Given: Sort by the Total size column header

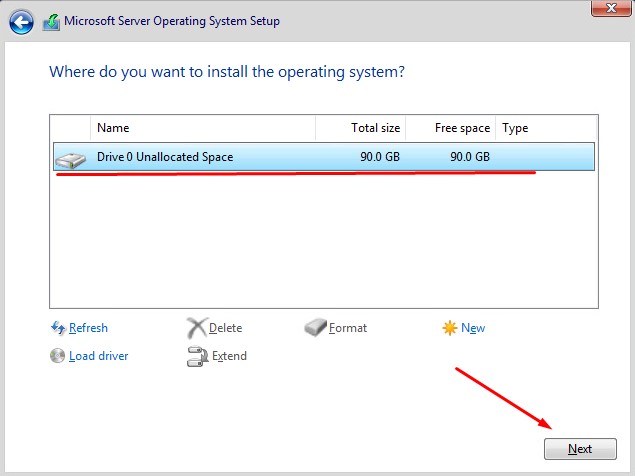Looking at the screenshot, I should click(361, 128).
